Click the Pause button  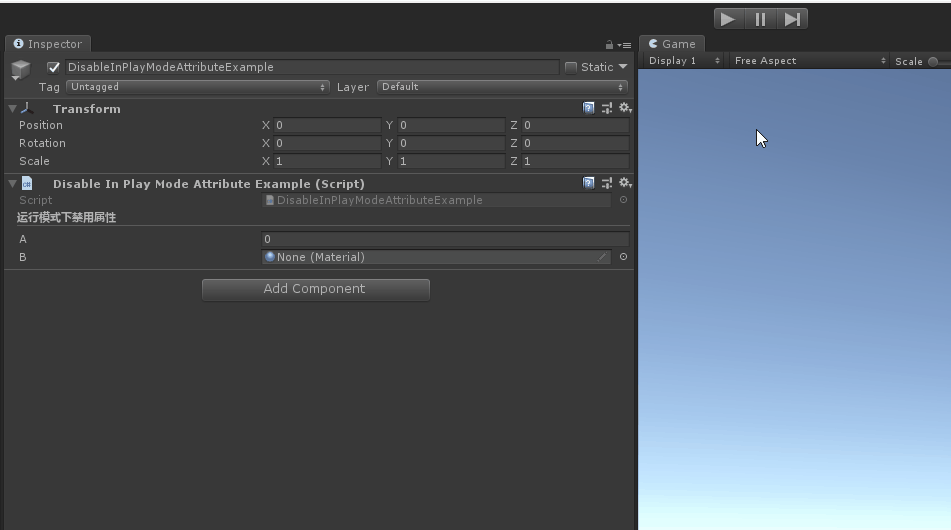click(760, 19)
